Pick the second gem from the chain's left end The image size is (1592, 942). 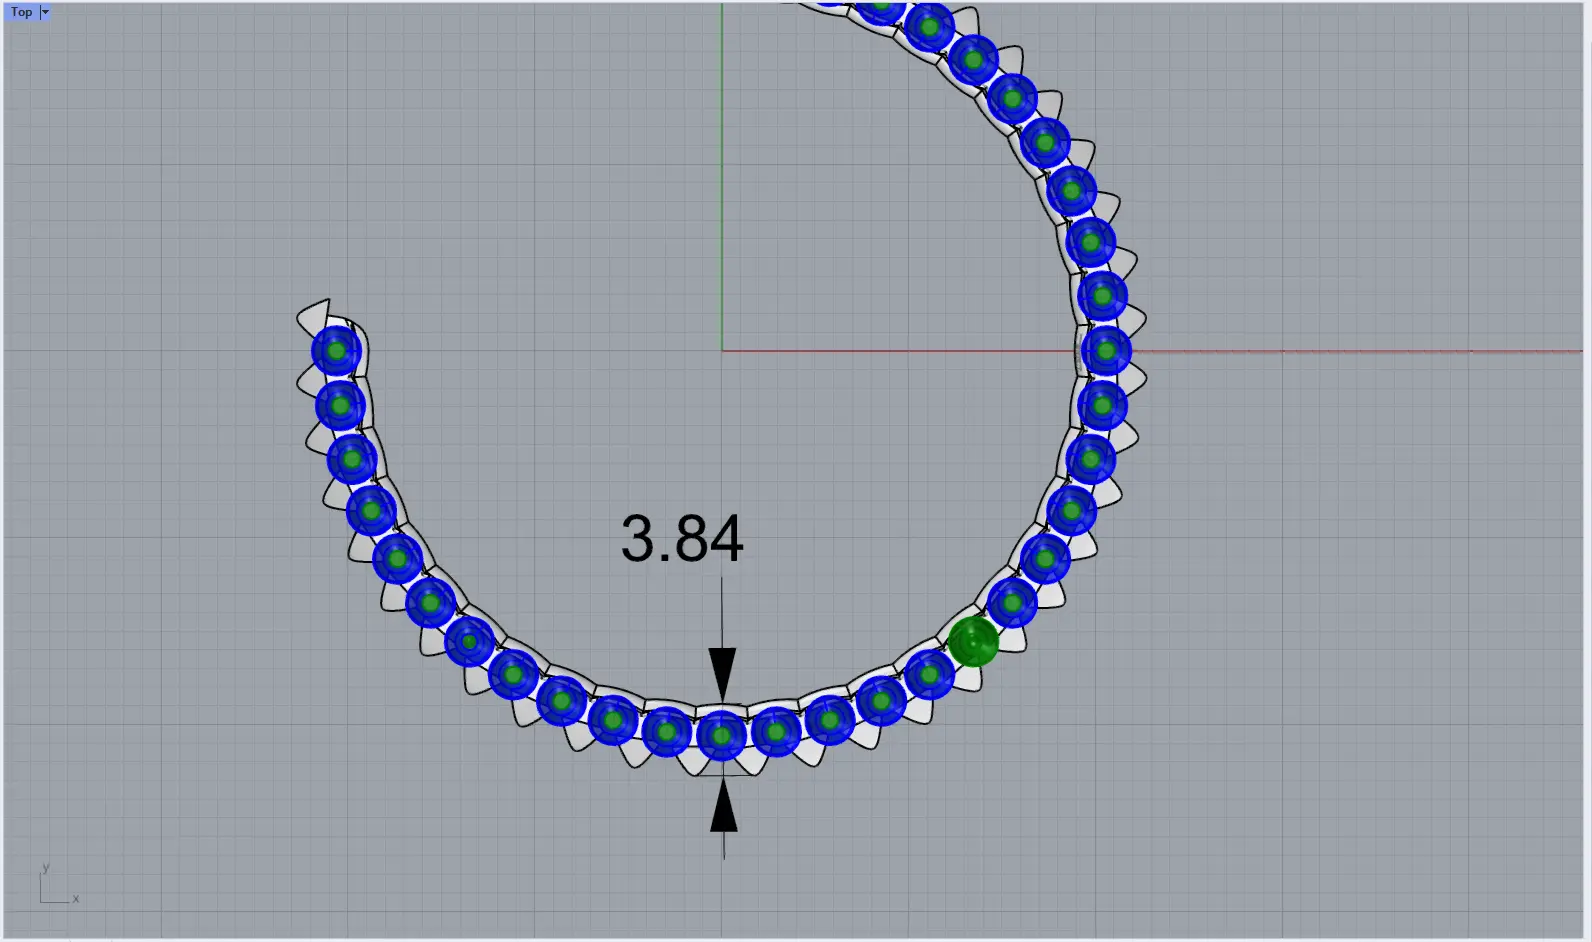click(340, 405)
